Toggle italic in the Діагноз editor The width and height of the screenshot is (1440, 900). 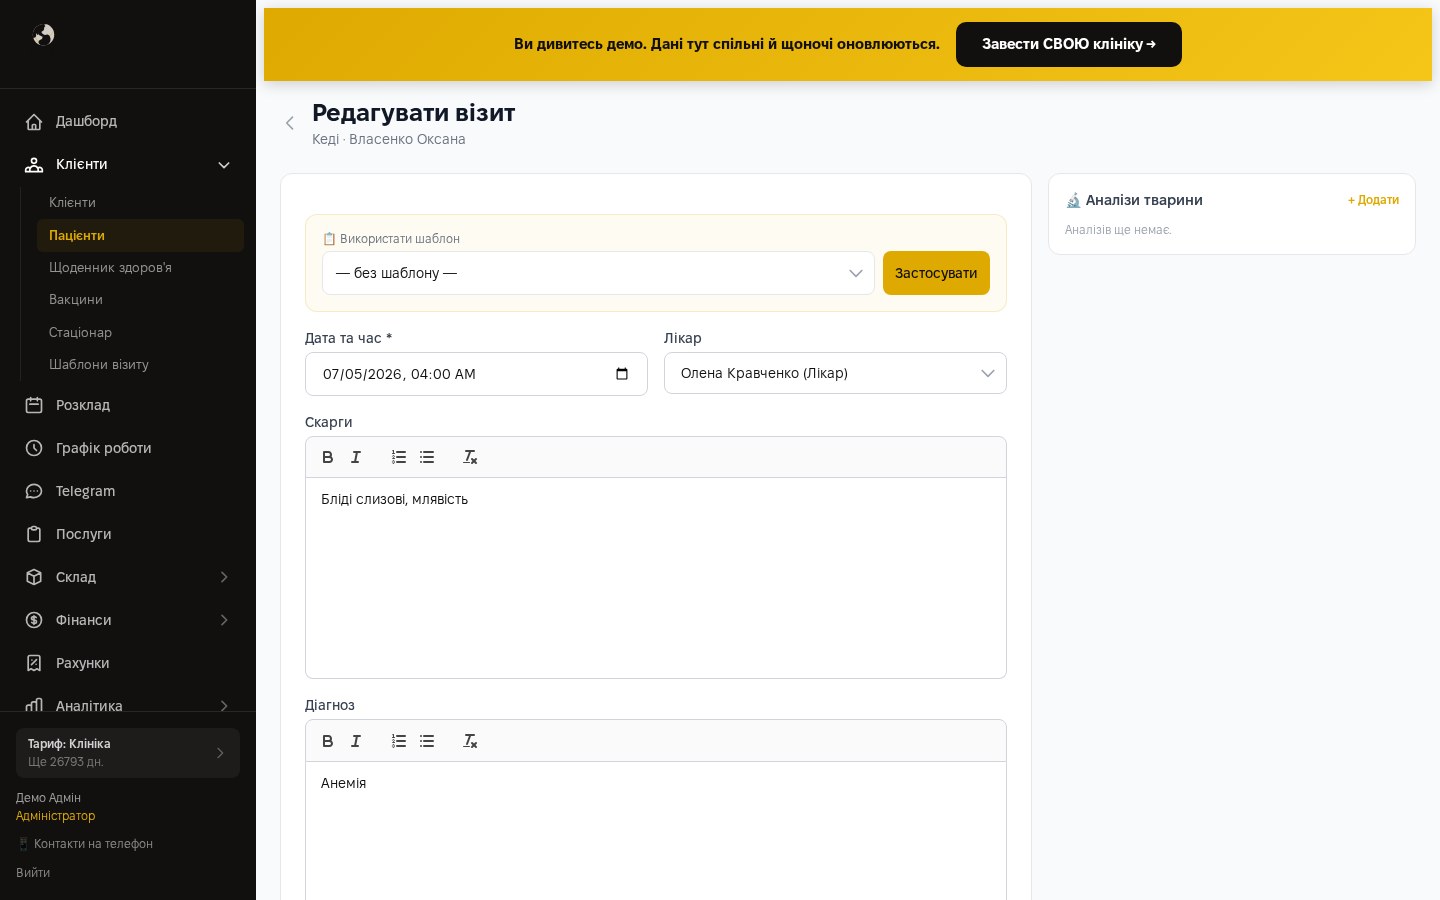tap(356, 741)
